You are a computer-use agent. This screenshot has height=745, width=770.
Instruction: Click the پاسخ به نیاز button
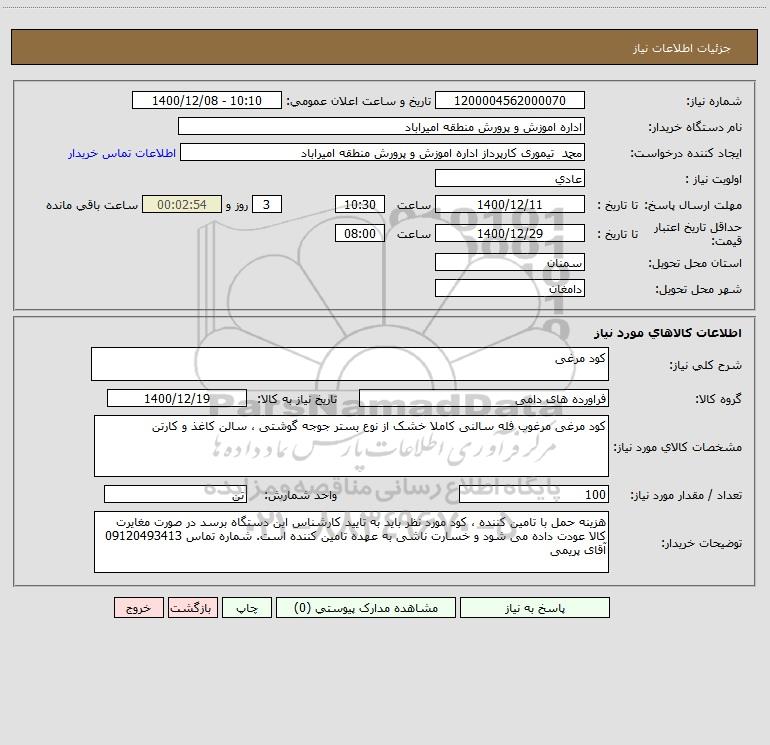pos(534,608)
